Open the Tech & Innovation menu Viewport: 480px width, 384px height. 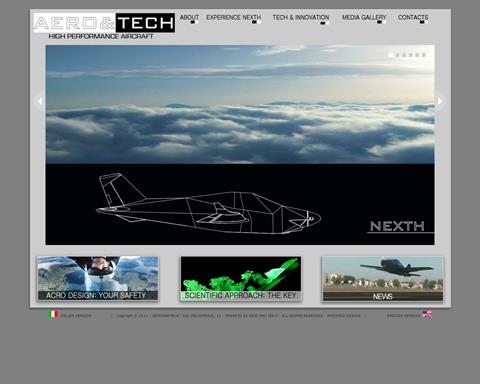(301, 17)
